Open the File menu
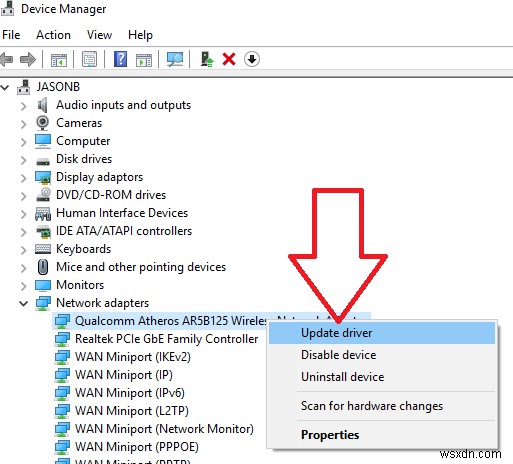This screenshot has width=513, height=464. pyautogui.click(x=11, y=35)
